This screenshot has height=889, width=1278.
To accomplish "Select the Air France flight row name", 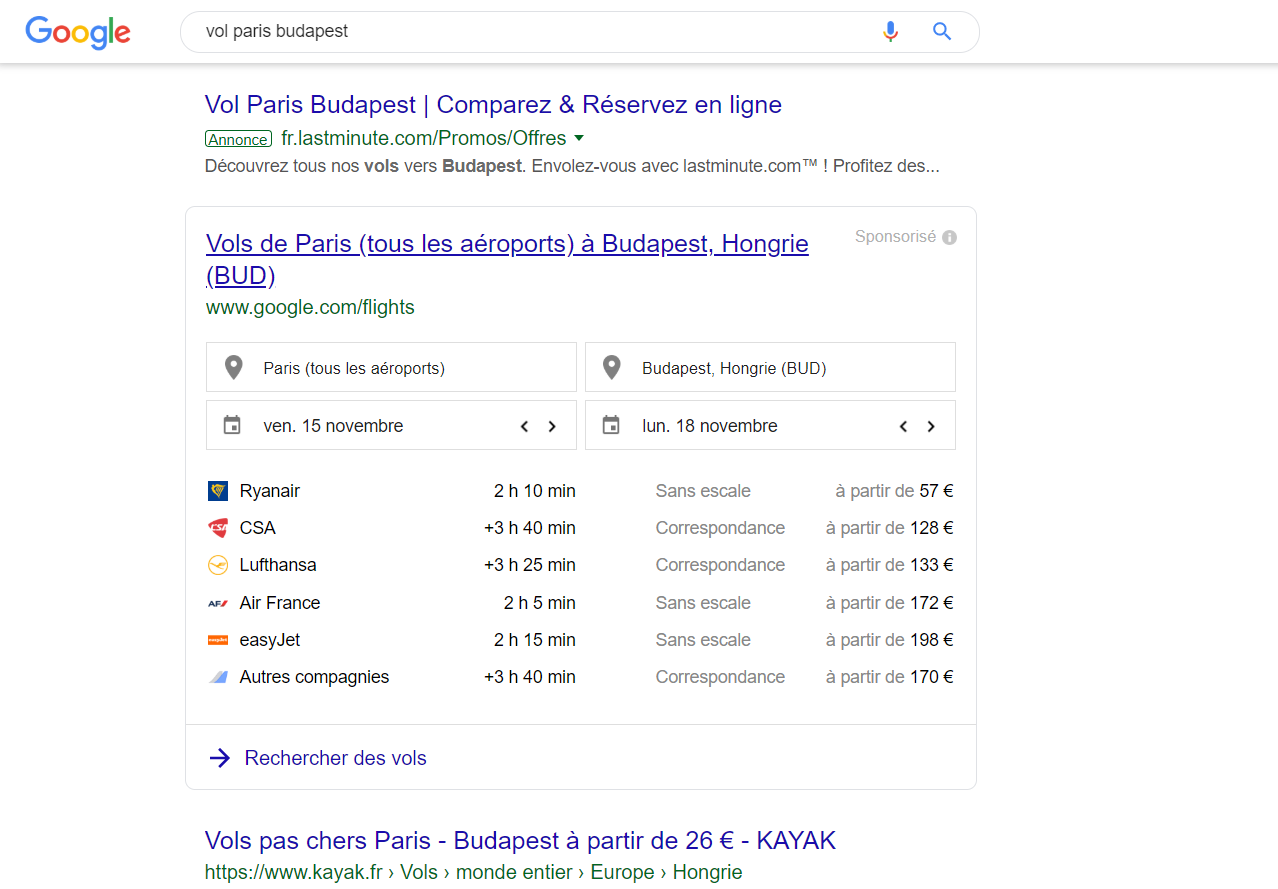I will coord(280,603).
